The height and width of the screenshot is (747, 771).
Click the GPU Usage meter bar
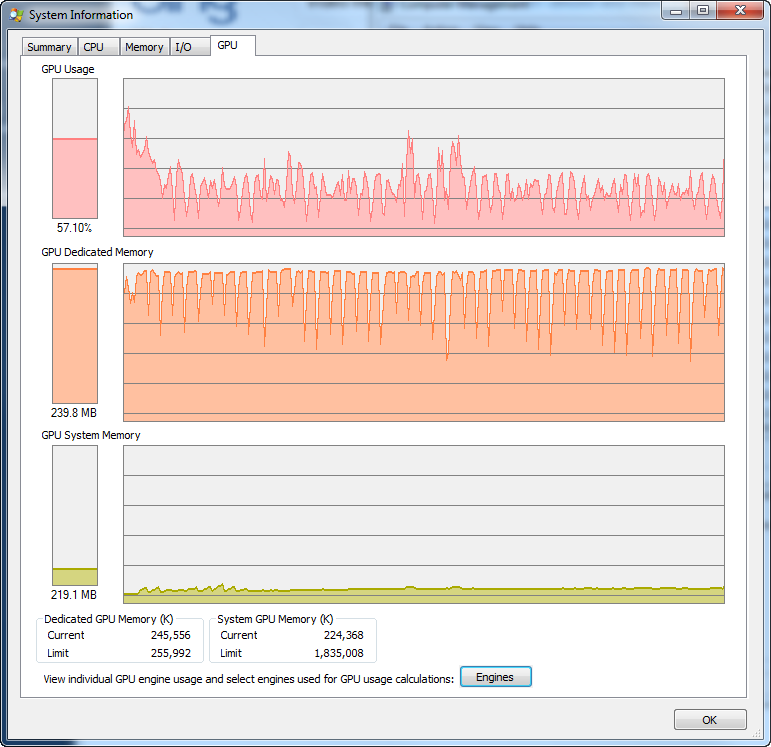[x=75, y=148]
